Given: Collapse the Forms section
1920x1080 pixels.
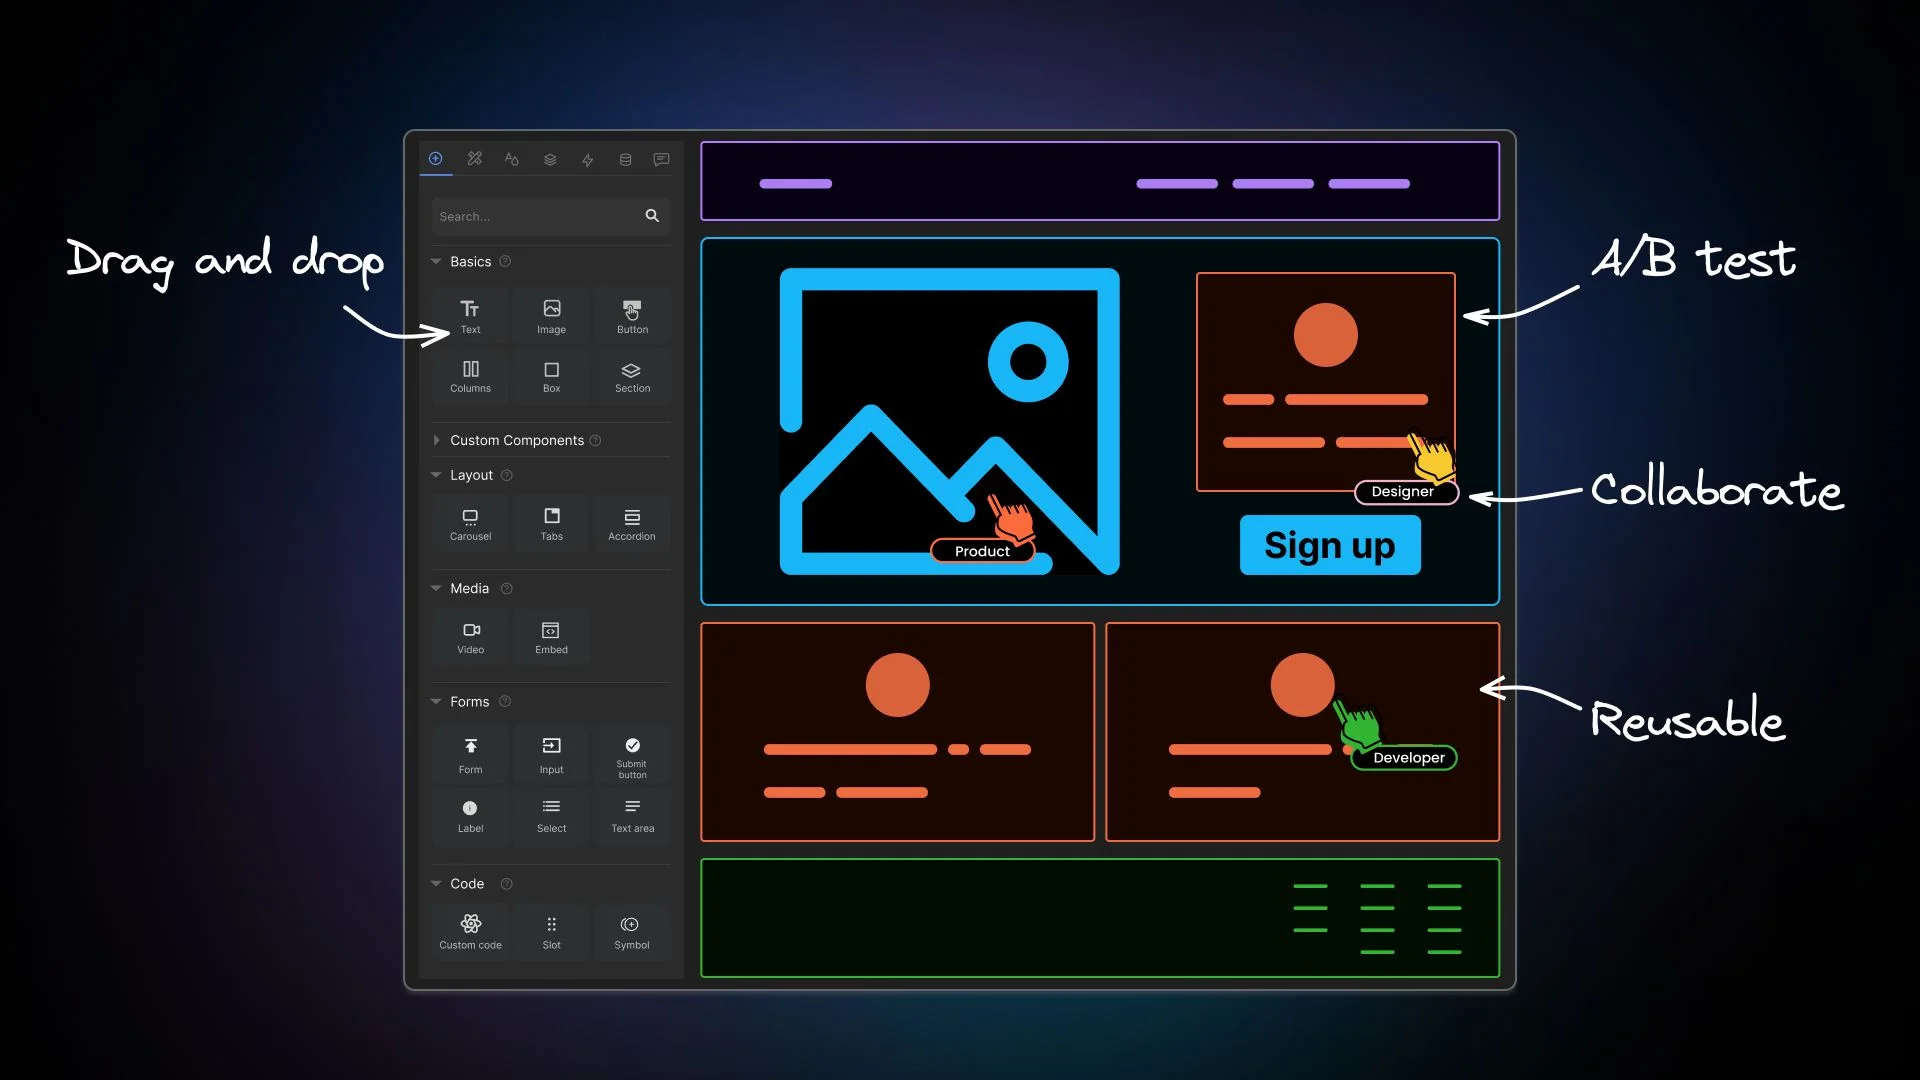Looking at the screenshot, I should [x=436, y=701].
